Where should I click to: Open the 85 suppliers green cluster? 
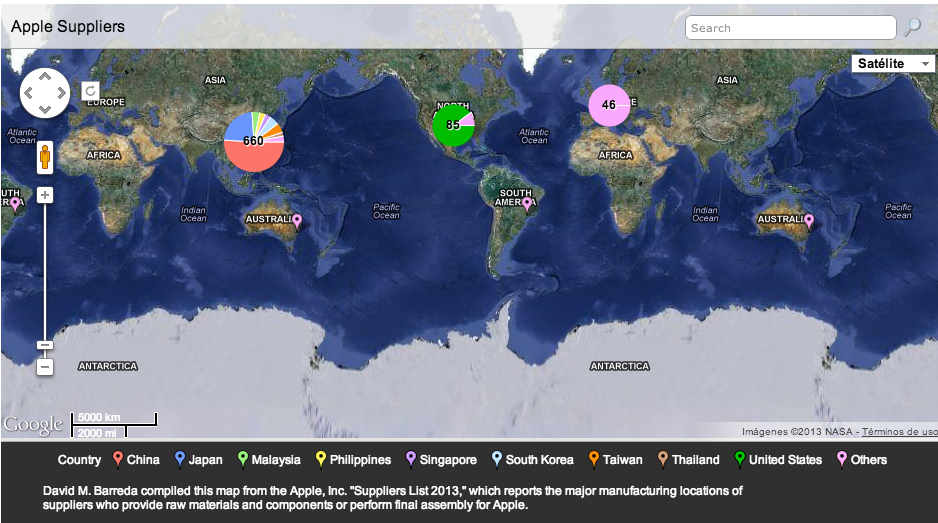[x=453, y=124]
